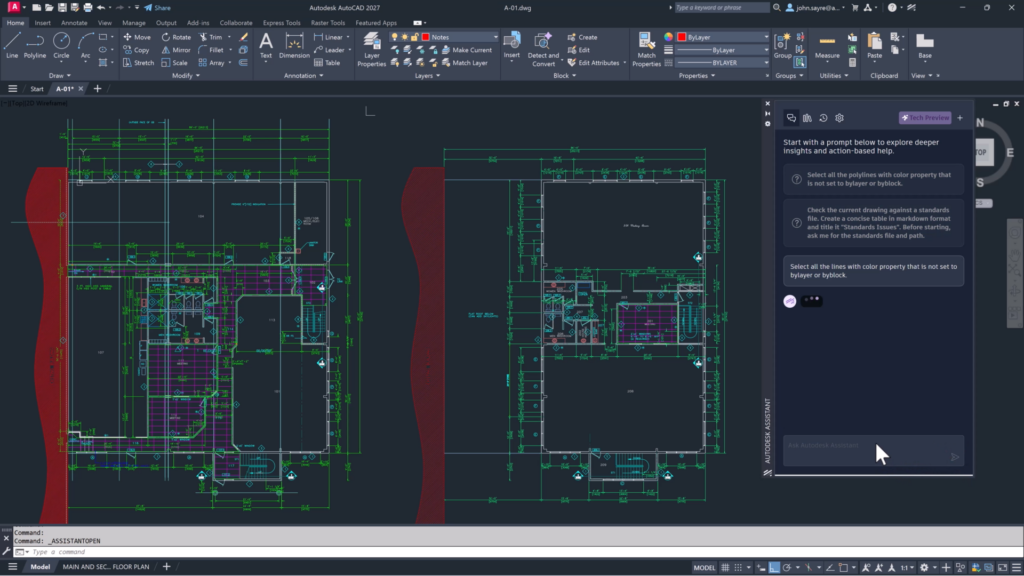Click the Move tool
The image size is (1024, 576).
pyautogui.click(x=137, y=37)
